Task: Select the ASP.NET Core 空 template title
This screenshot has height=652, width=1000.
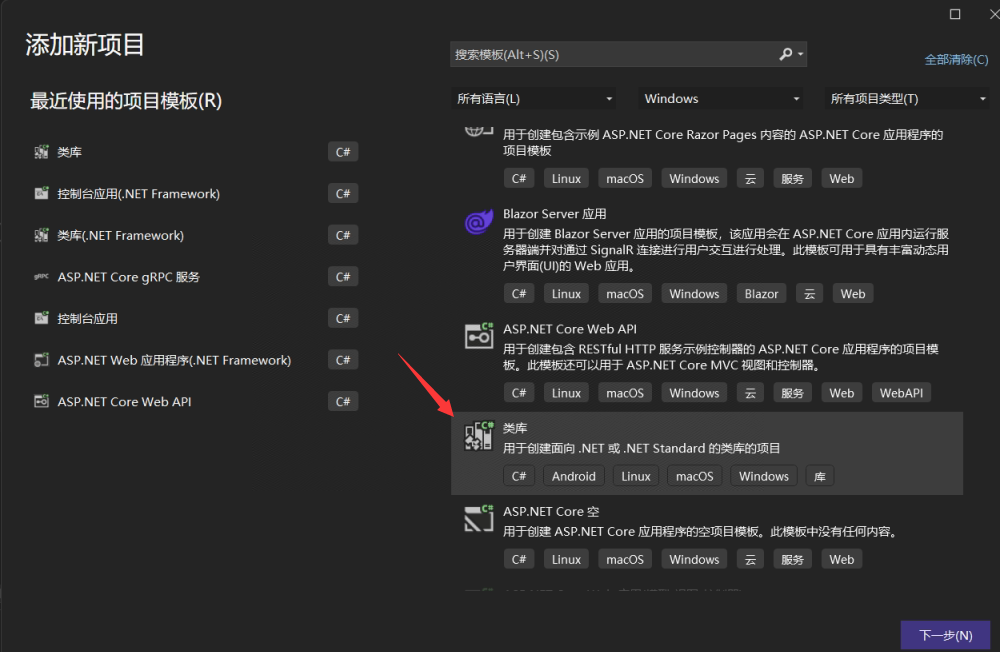Action: pos(551,511)
